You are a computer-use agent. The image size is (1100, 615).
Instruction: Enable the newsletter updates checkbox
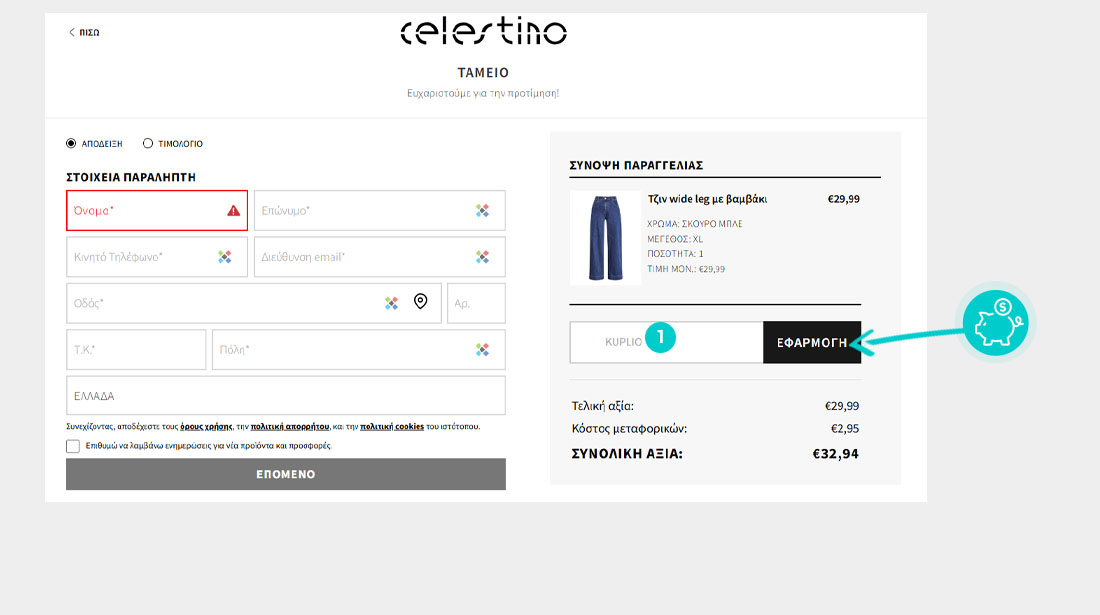tap(73, 446)
